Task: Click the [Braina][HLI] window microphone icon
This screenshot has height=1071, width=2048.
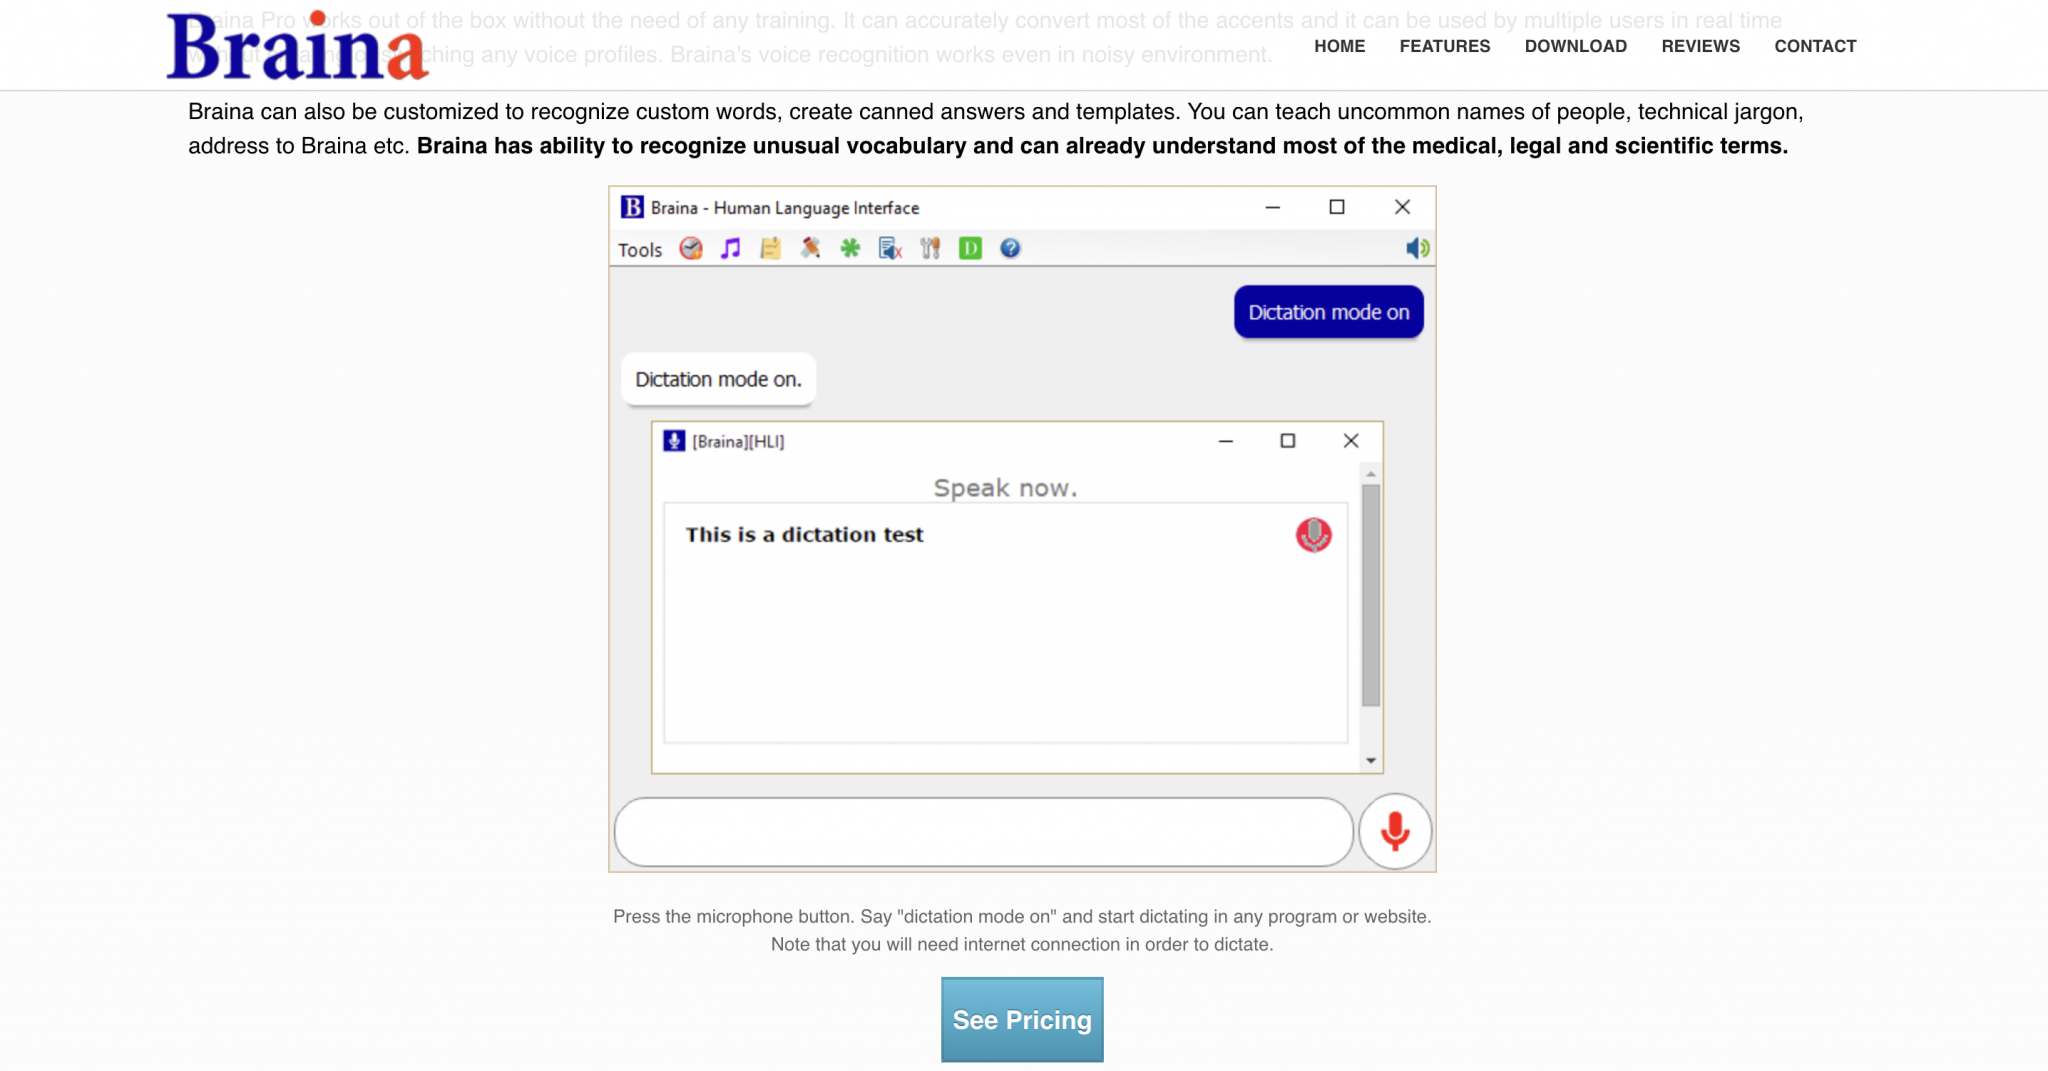Action: pos(674,441)
